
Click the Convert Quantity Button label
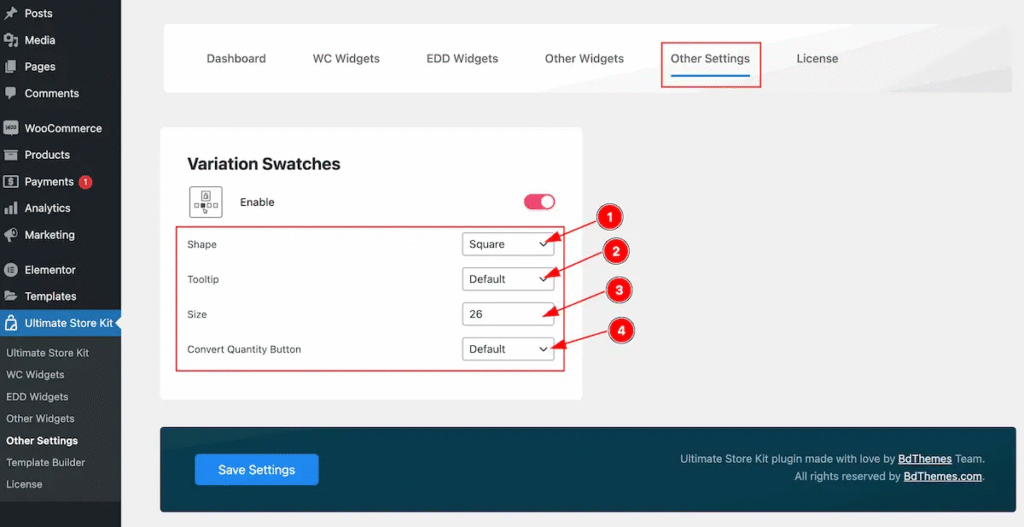[x=244, y=349]
